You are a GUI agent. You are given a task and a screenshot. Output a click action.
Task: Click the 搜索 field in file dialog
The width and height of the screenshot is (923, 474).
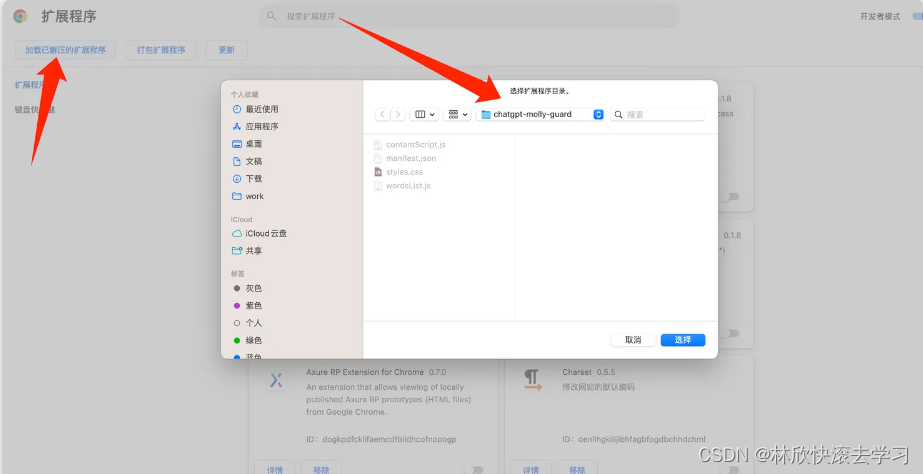click(658, 114)
